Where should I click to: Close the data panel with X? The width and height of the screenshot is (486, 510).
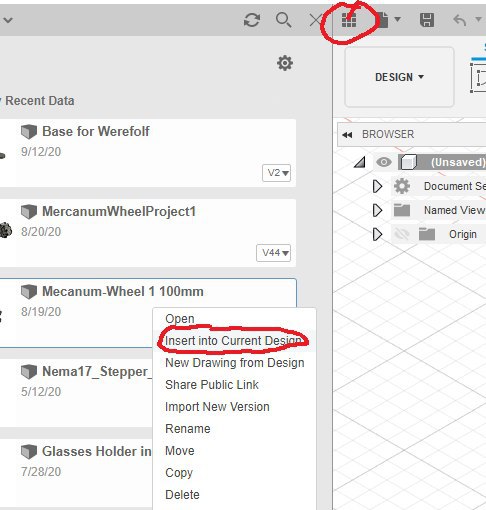click(315, 20)
